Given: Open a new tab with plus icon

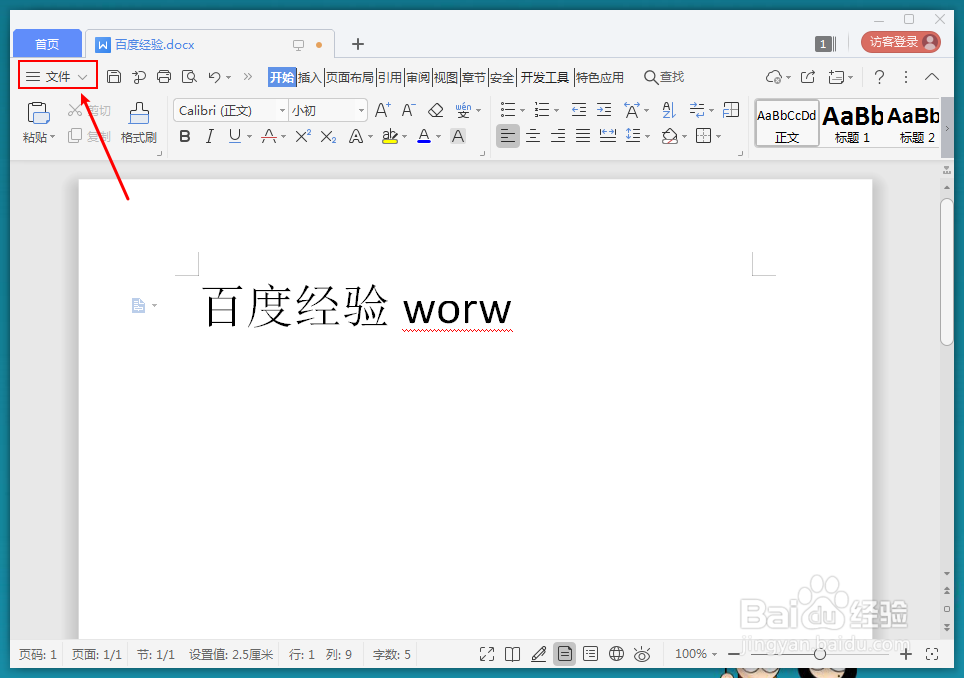Looking at the screenshot, I should click(x=358, y=44).
